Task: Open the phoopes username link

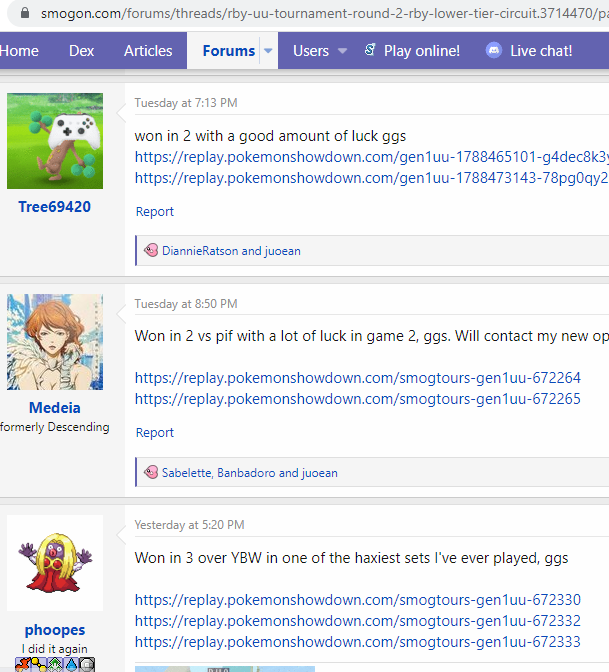Action: click(55, 630)
